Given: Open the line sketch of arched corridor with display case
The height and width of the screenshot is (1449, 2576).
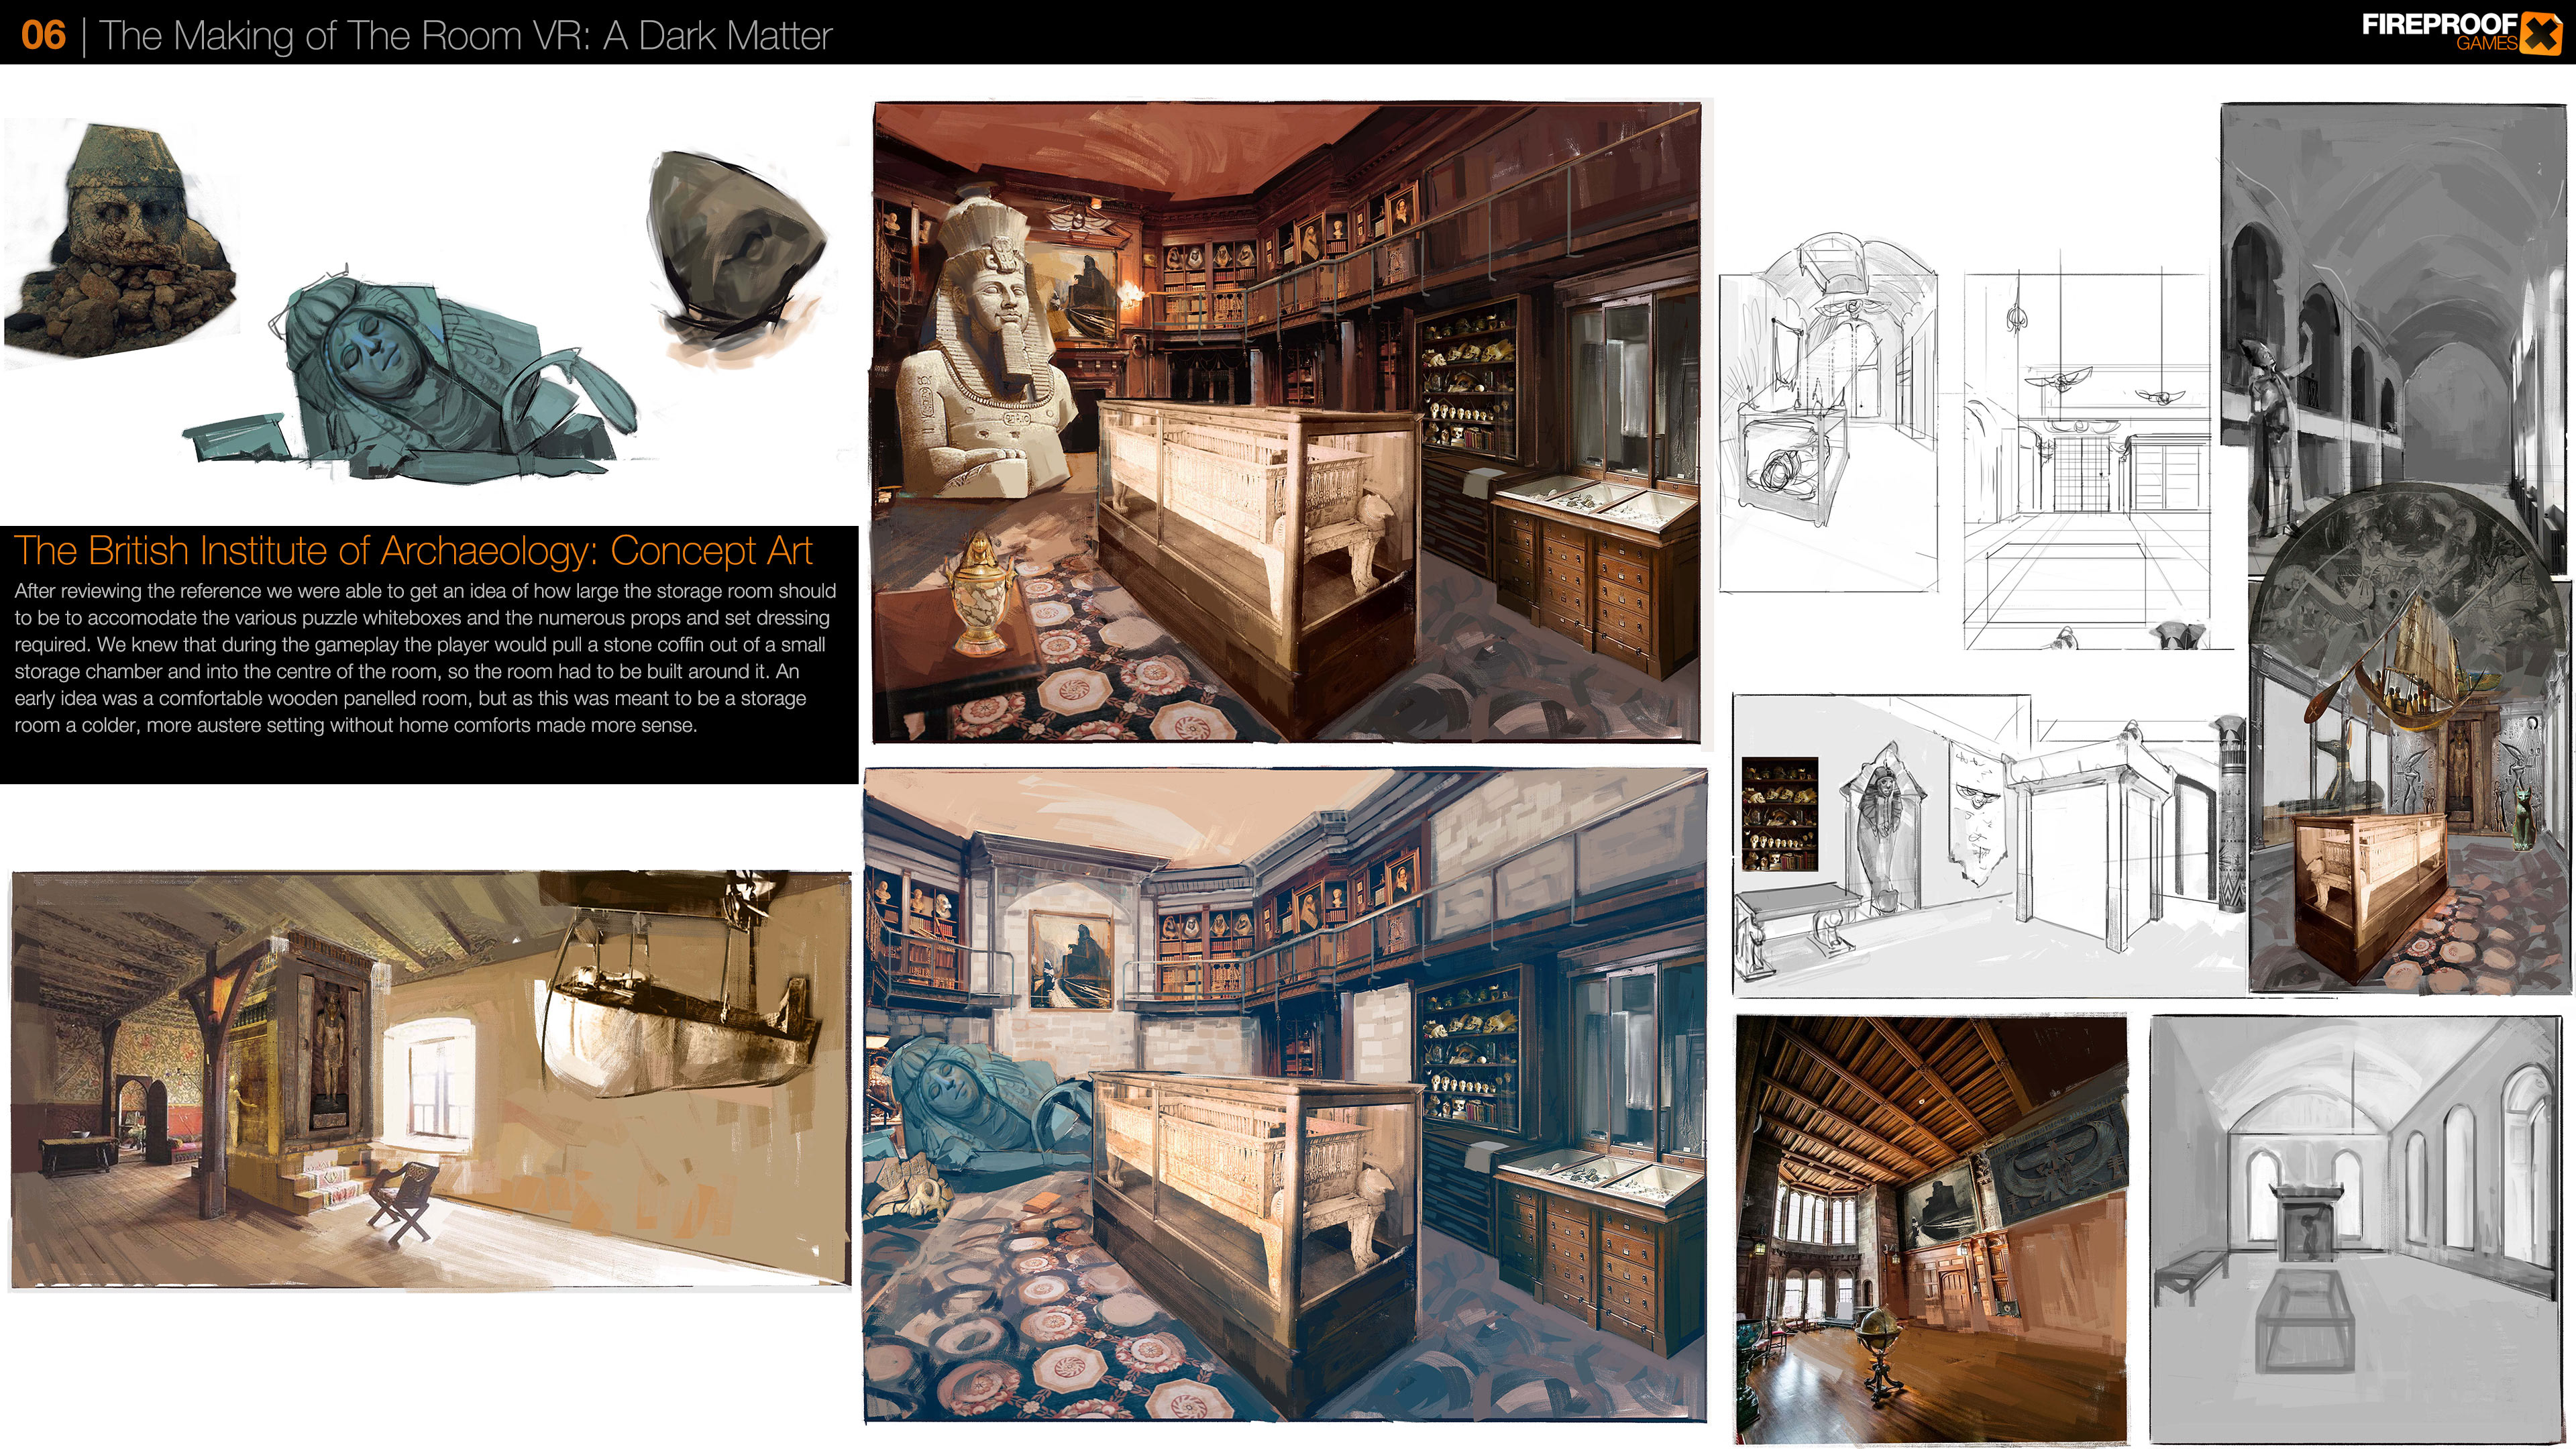Looking at the screenshot, I should tap(1828, 412).
